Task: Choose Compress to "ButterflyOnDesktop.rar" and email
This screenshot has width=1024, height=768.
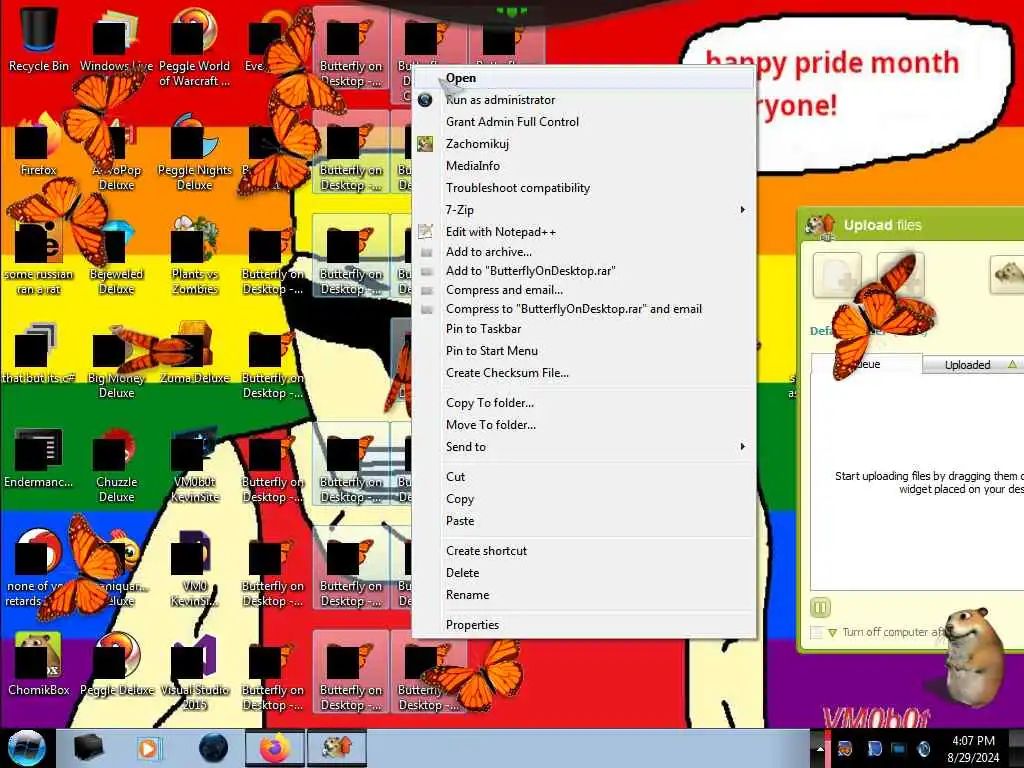Action: (x=584, y=309)
